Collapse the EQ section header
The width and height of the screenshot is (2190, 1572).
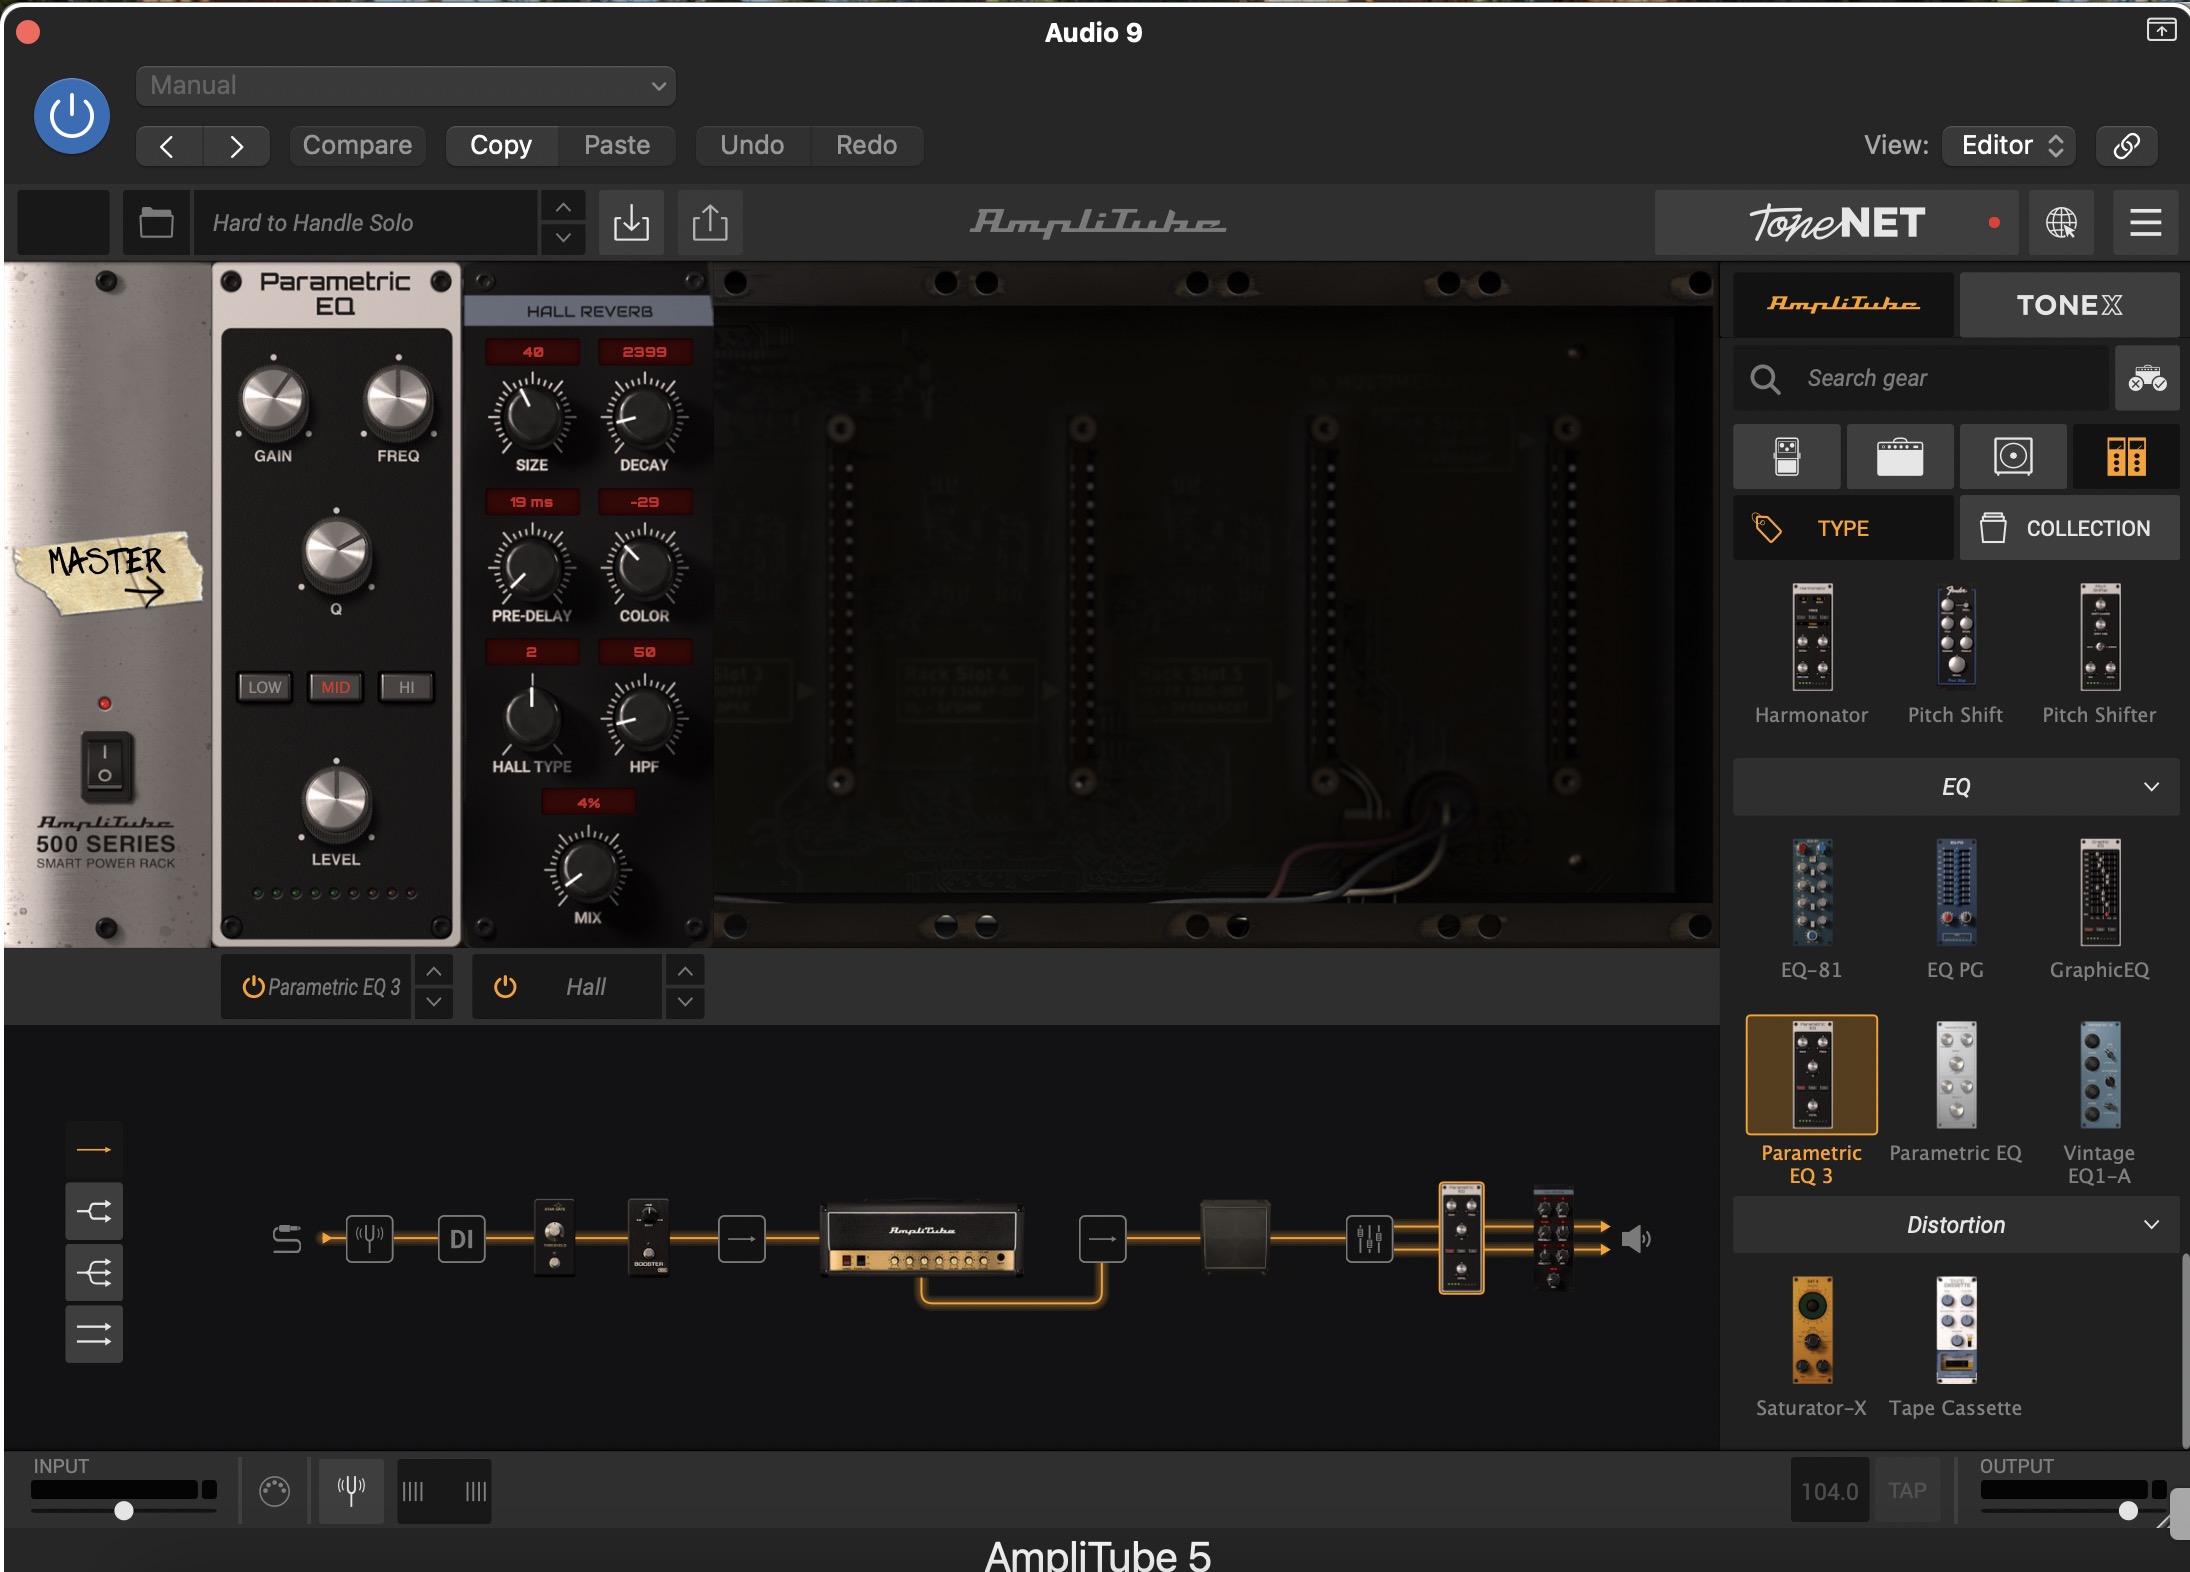tap(1956, 787)
